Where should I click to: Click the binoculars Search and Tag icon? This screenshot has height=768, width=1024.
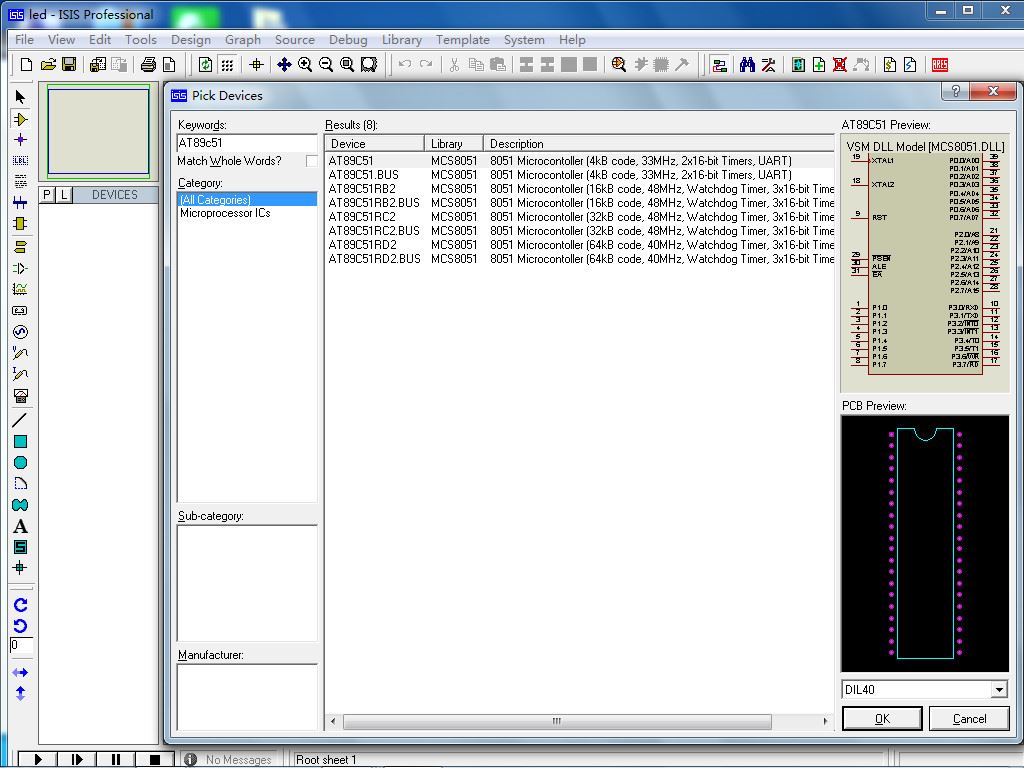[x=748, y=65]
